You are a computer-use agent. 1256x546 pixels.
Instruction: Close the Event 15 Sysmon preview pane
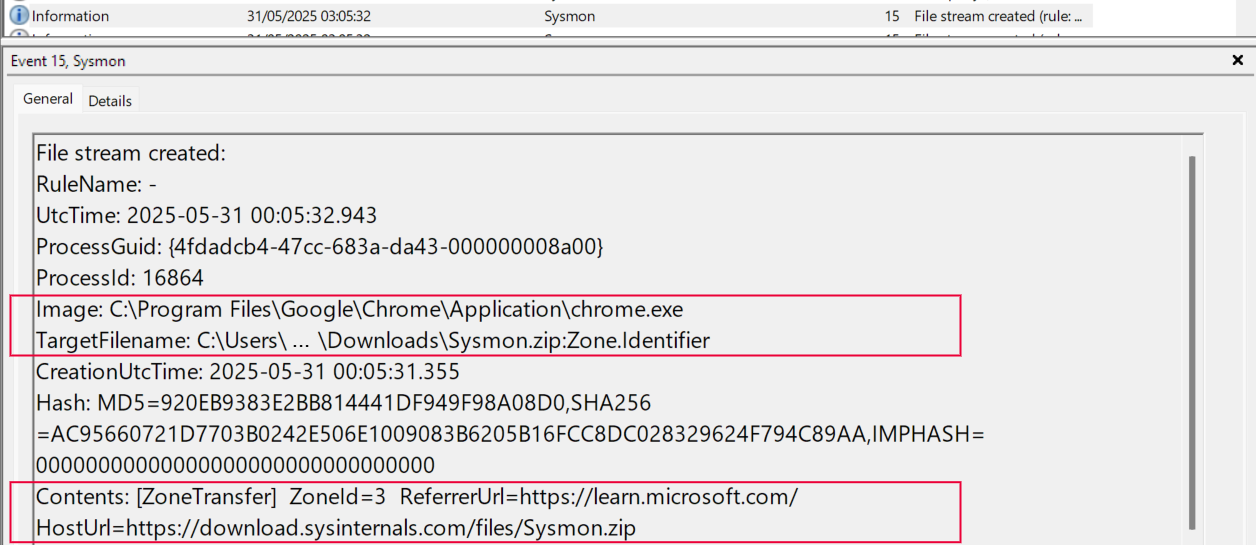[1238, 61]
